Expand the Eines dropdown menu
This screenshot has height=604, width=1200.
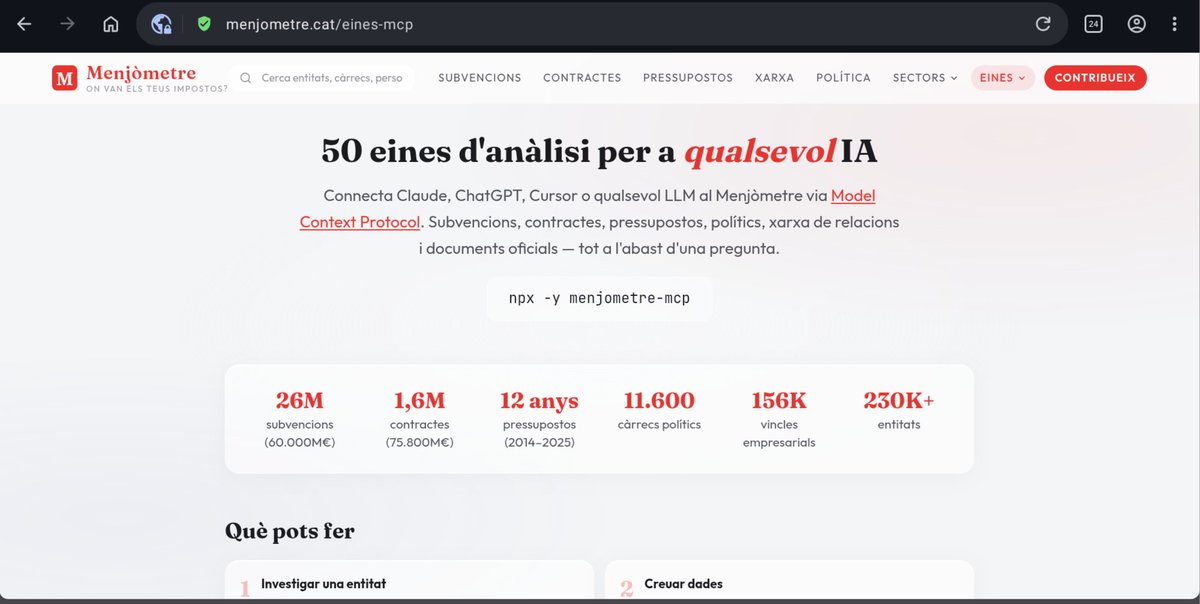(1003, 78)
